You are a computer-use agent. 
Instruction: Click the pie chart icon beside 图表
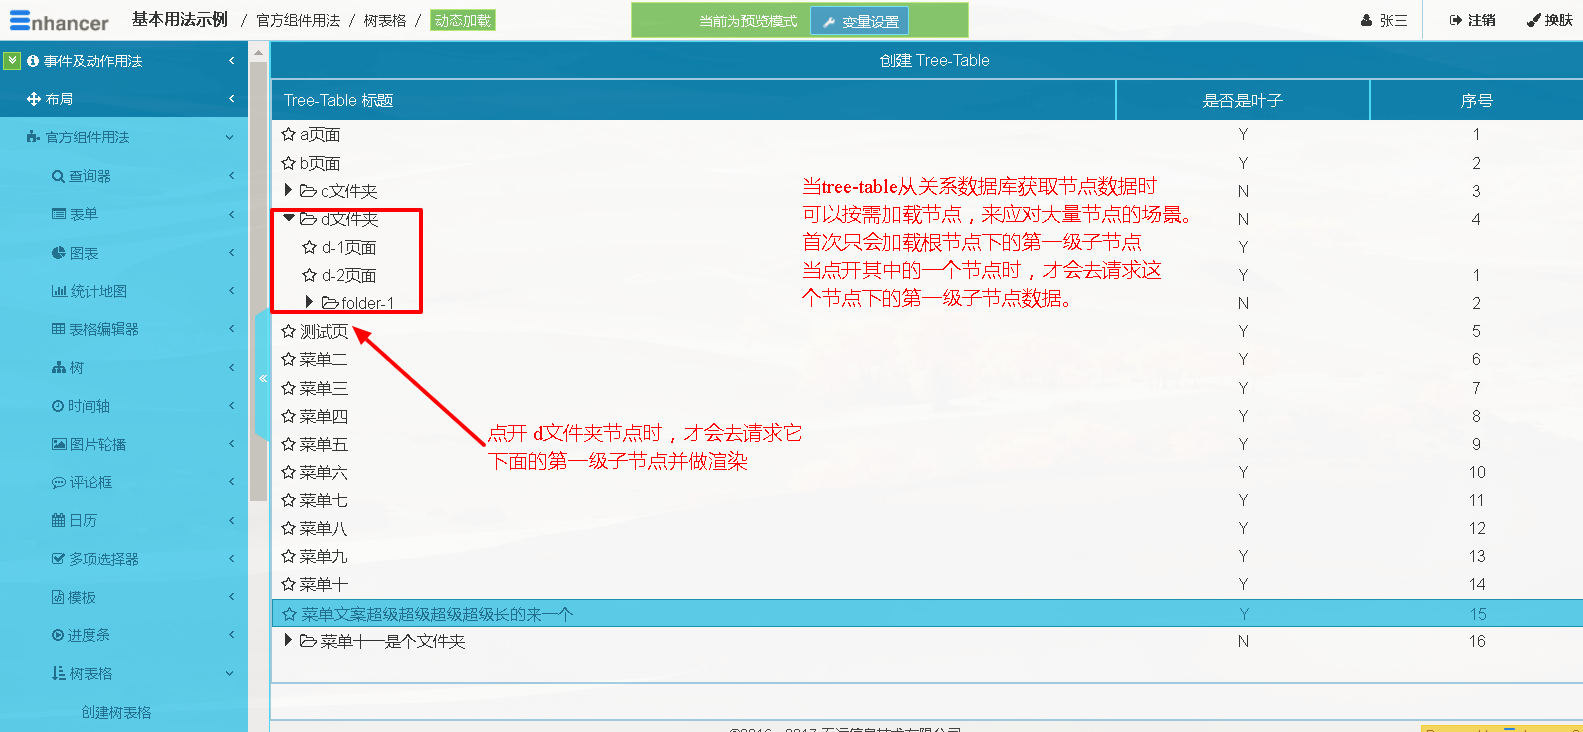(x=58, y=253)
